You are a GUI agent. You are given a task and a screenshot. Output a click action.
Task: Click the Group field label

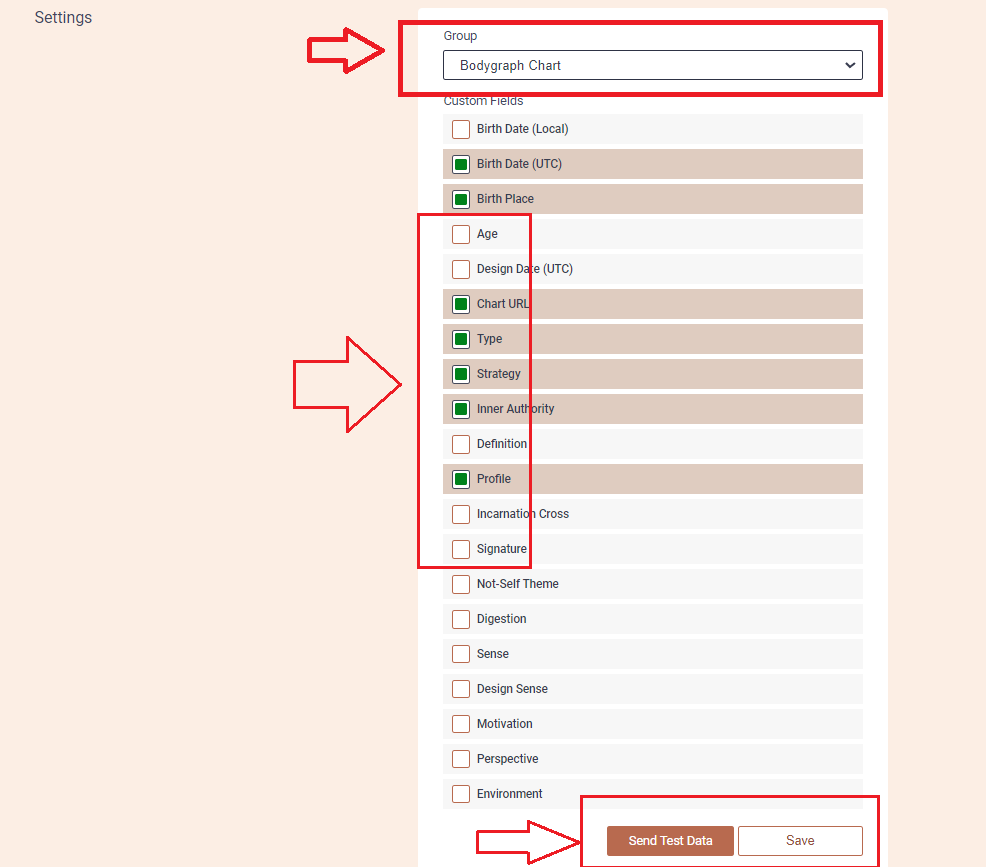pyautogui.click(x=460, y=36)
